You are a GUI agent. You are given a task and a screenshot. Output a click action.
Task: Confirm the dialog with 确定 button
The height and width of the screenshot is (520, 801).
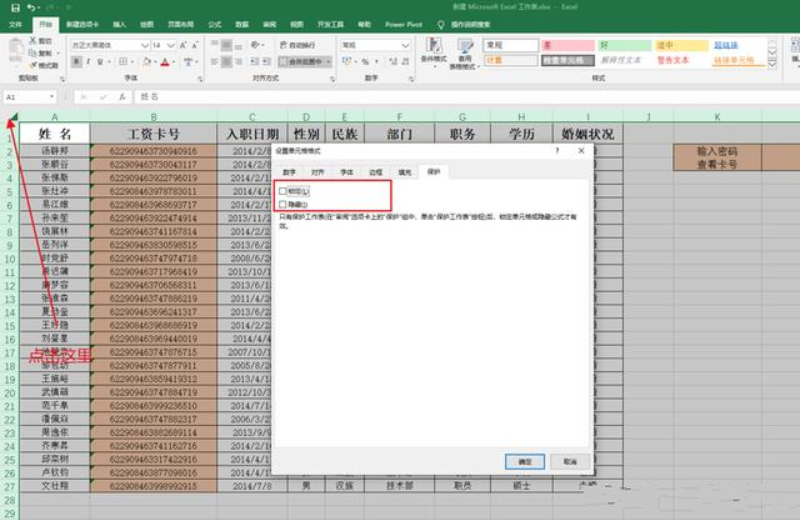coord(525,462)
